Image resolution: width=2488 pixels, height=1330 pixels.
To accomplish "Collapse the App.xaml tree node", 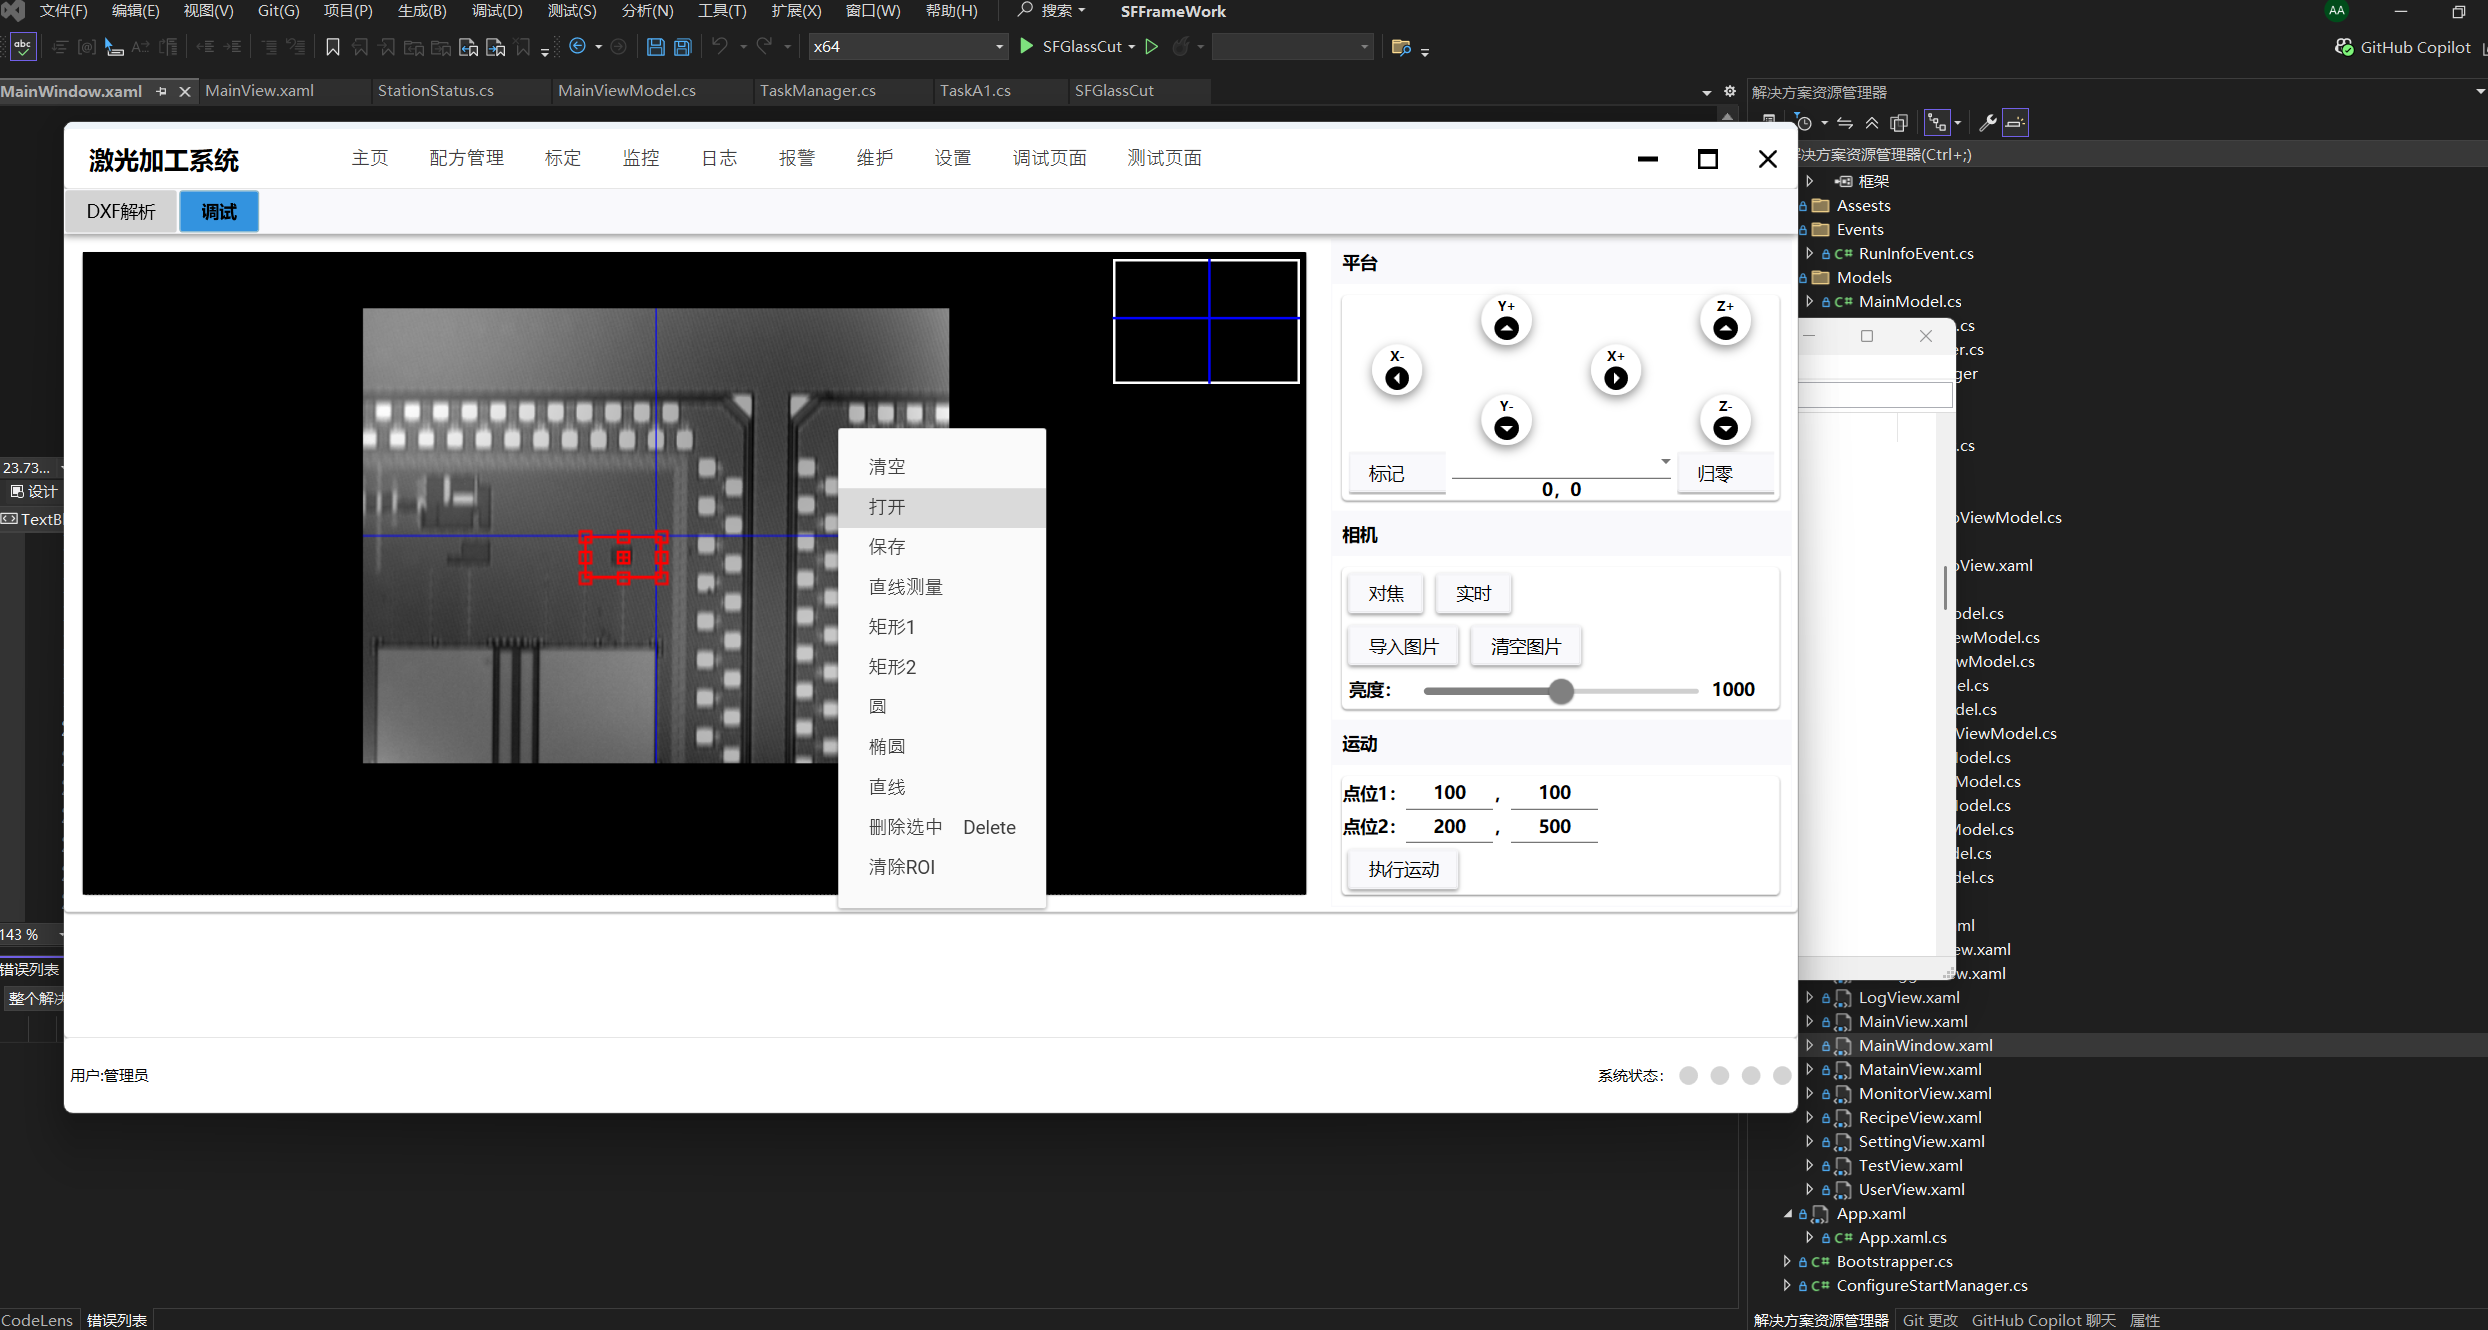I will click(x=1788, y=1213).
